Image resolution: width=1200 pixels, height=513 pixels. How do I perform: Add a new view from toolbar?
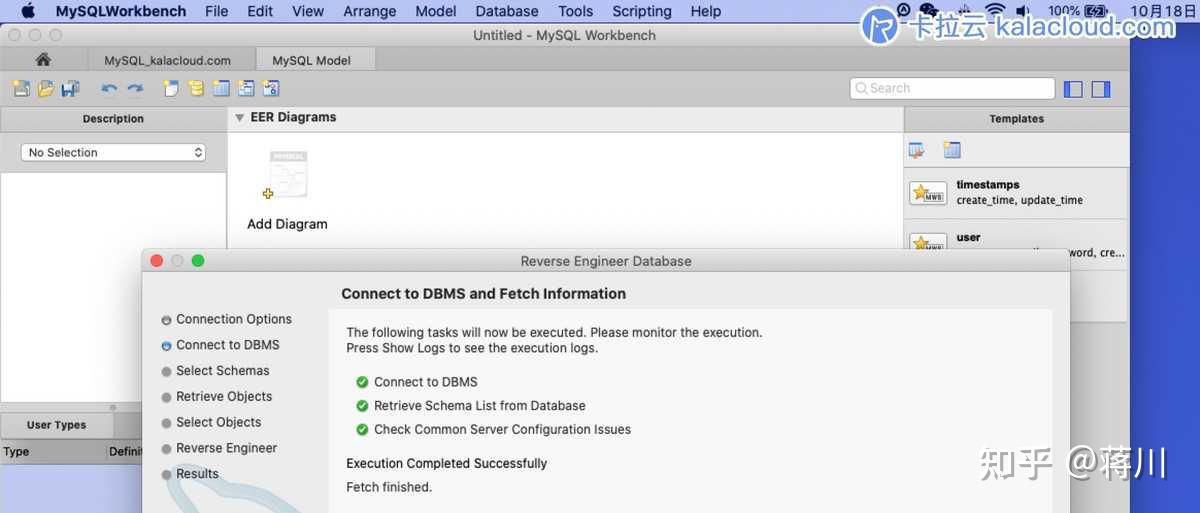click(246, 89)
